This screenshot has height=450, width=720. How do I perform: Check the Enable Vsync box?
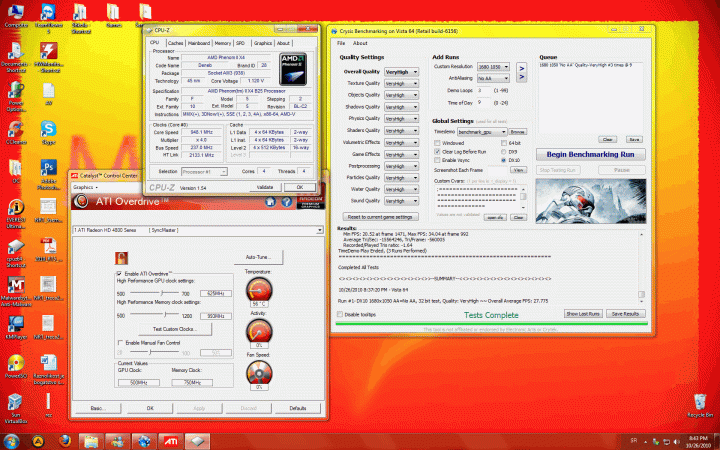point(437,160)
